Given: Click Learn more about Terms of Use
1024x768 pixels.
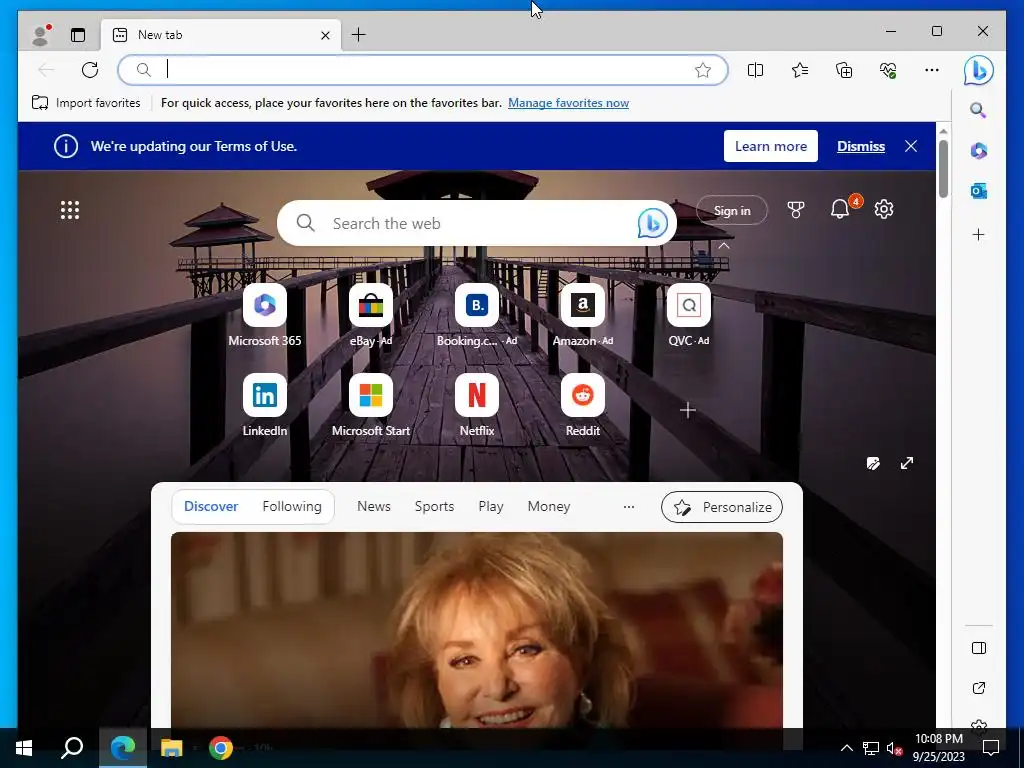Looking at the screenshot, I should click(x=771, y=146).
